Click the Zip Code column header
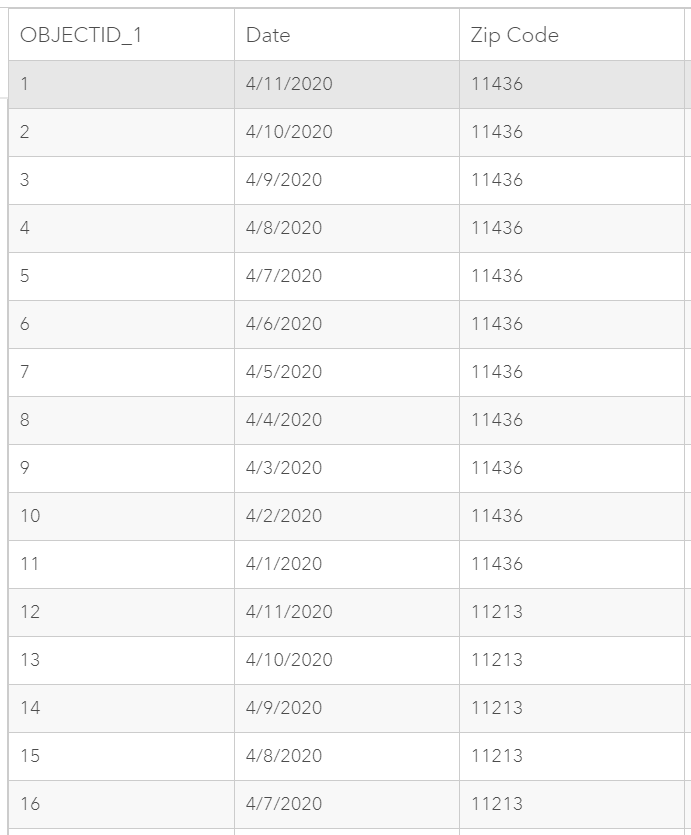Viewport: 691px width, 835px height. (x=572, y=35)
